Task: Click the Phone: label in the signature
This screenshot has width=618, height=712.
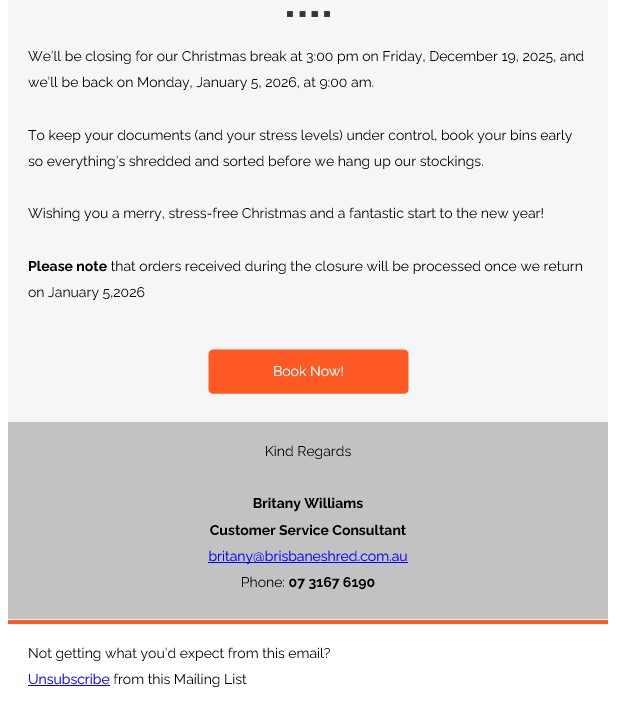Action: (262, 582)
